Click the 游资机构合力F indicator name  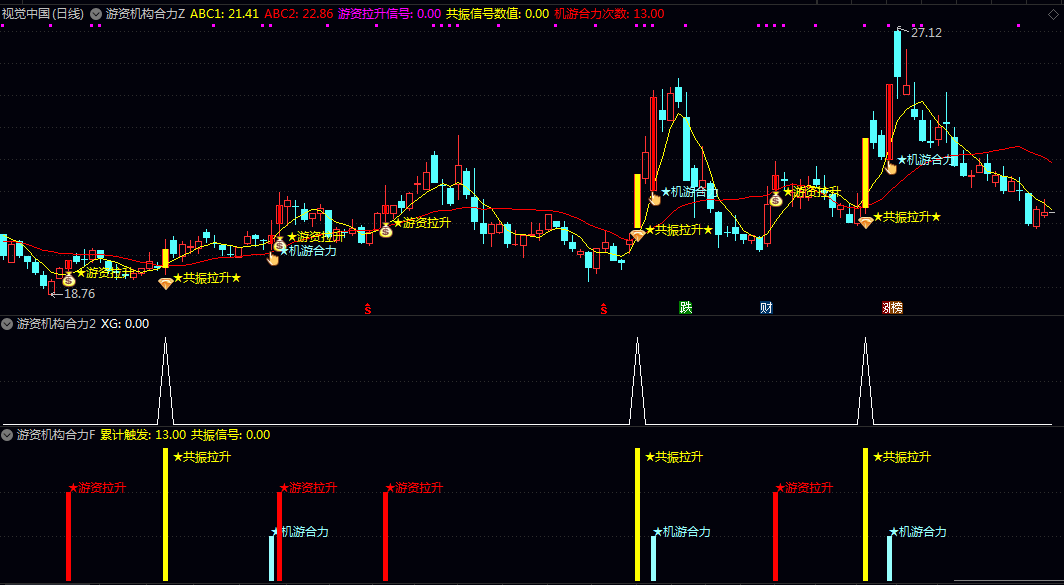(x=56, y=434)
